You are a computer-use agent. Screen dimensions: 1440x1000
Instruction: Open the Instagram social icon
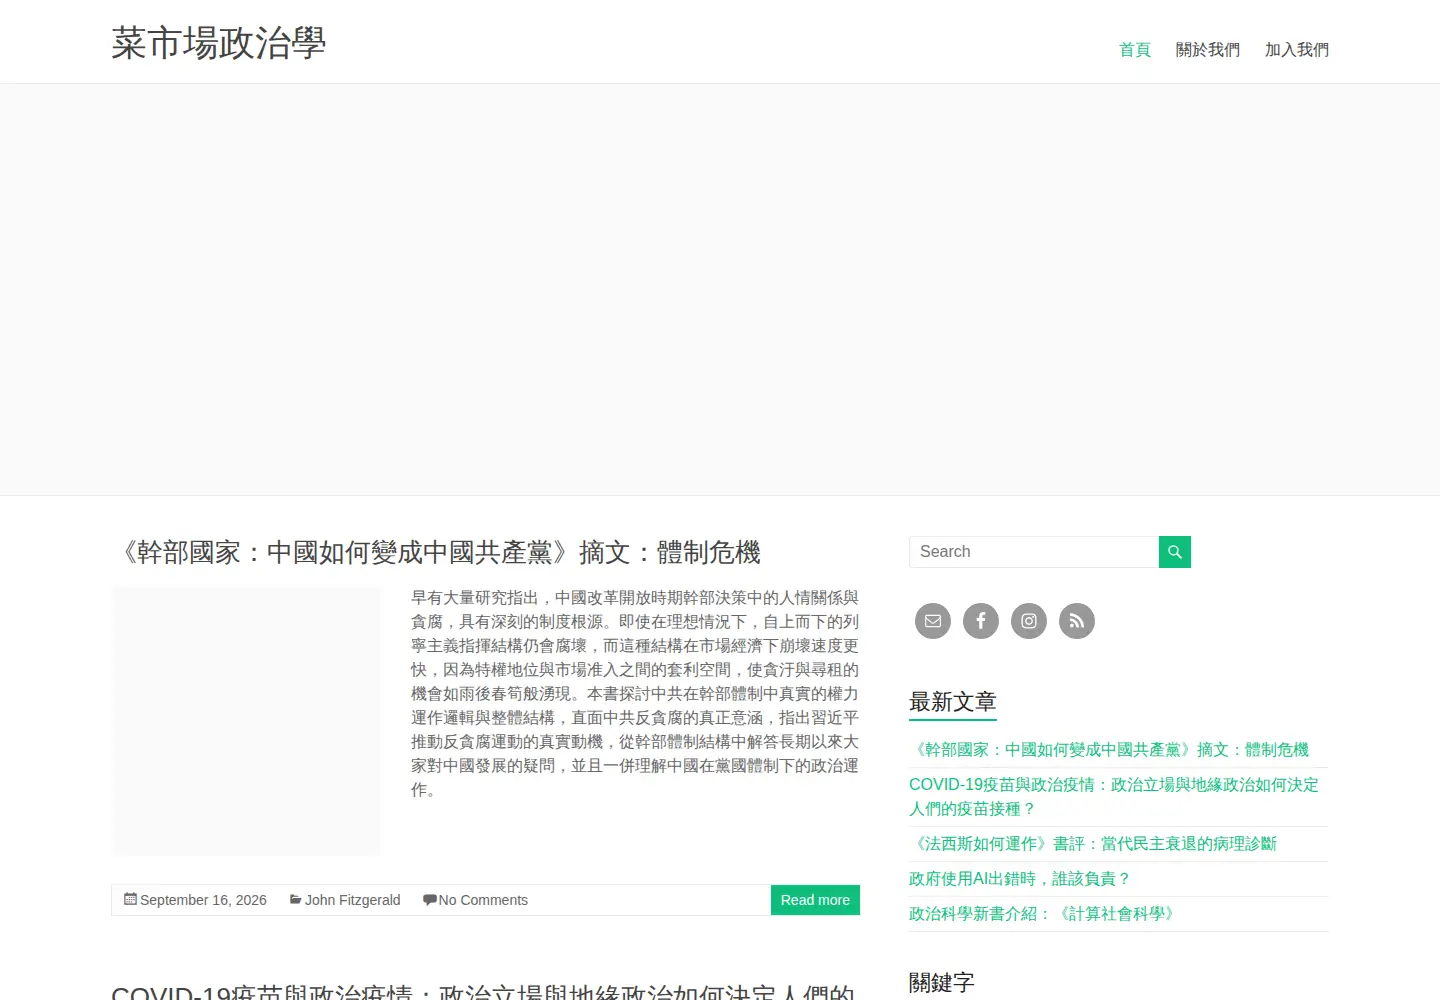(1029, 621)
